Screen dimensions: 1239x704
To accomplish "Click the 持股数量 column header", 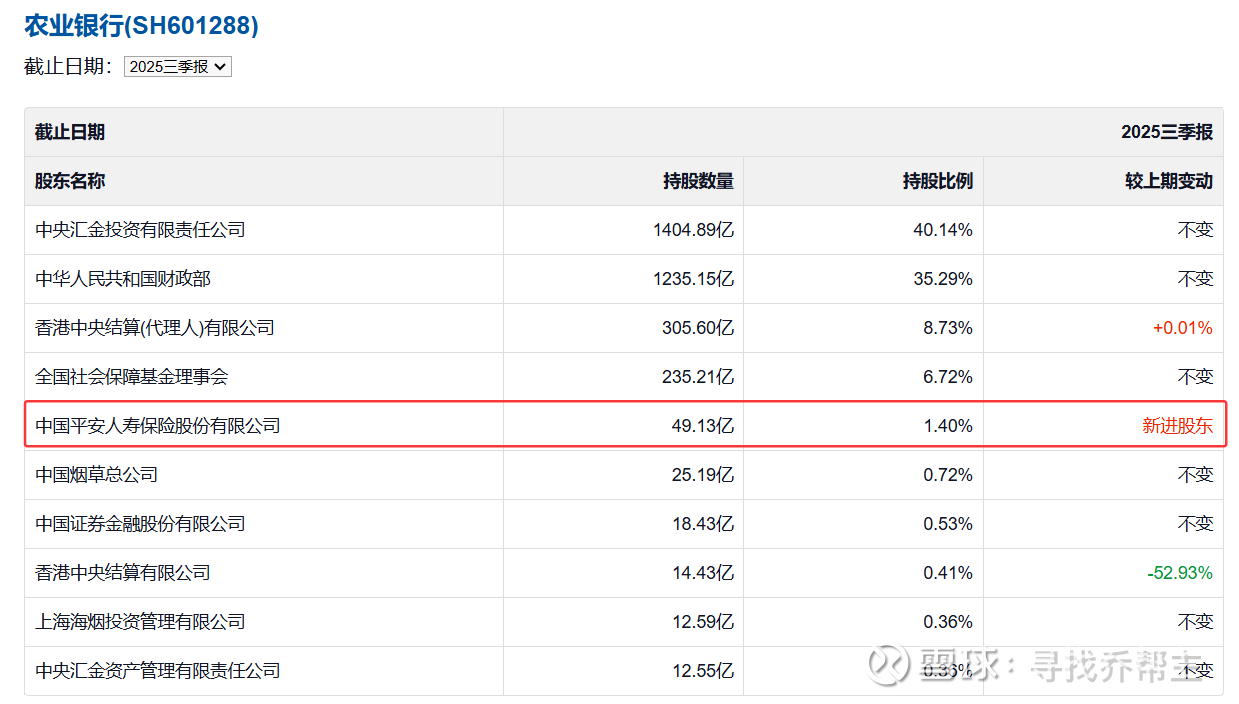I will [x=698, y=181].
